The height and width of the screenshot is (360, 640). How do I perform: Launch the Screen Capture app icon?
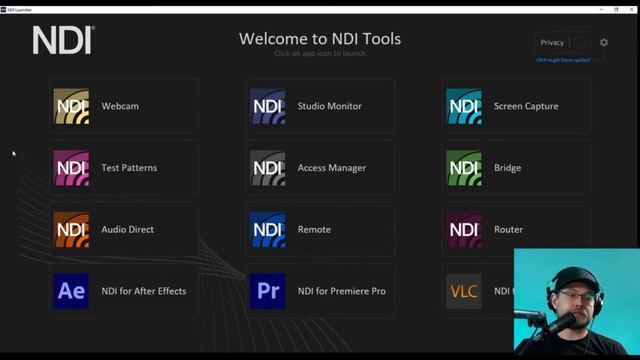(x=464, y=106)
